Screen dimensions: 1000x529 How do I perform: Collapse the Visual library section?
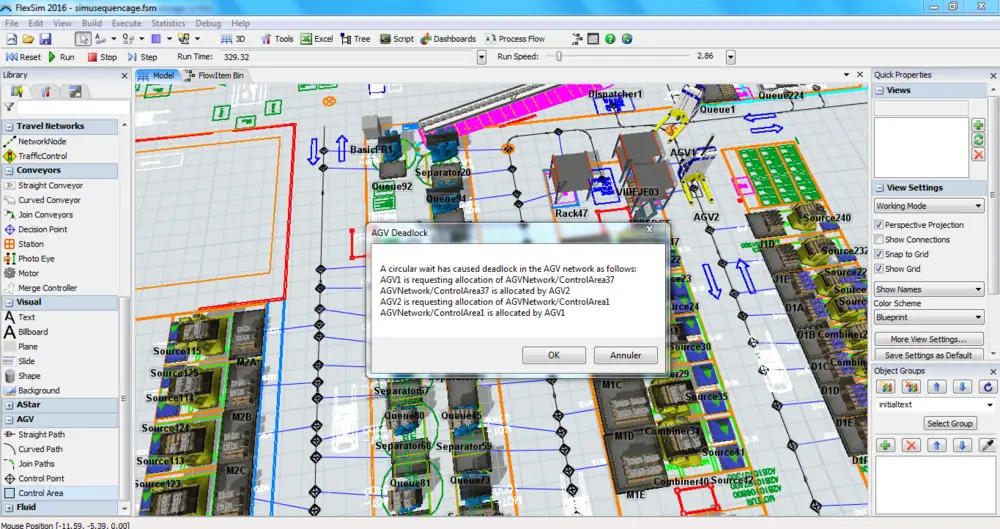(x=9, y=302)
